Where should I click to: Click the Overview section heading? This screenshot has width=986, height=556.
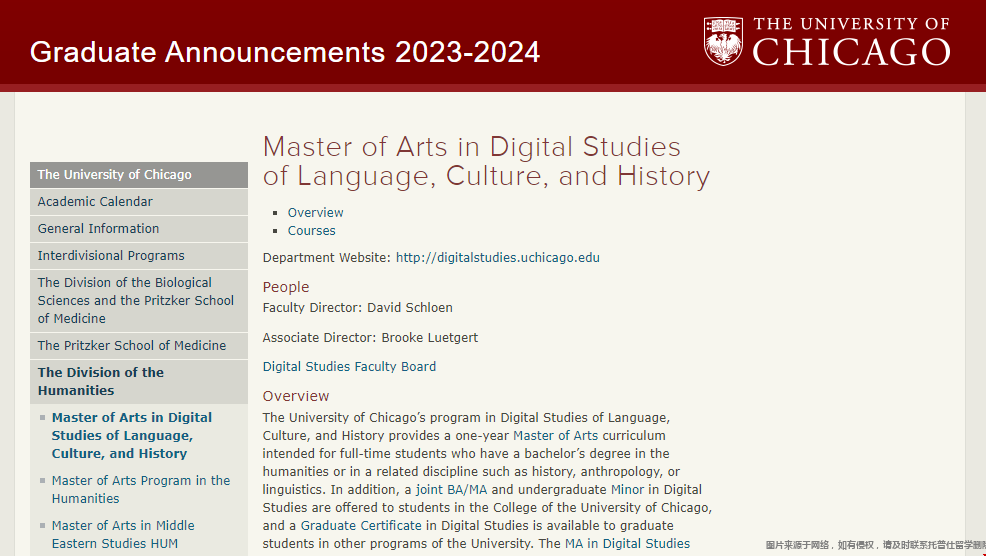[296, 396]
